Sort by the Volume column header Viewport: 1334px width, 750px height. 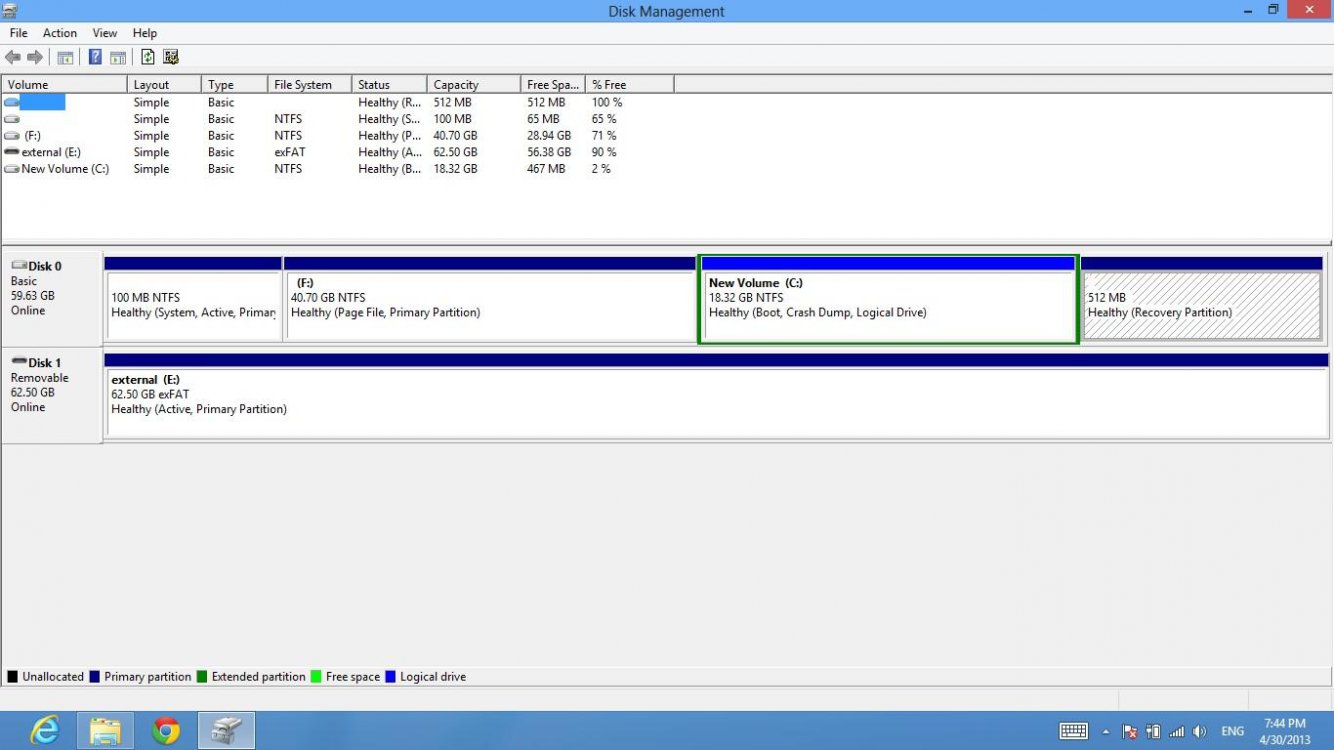click(x=65, y=85)
